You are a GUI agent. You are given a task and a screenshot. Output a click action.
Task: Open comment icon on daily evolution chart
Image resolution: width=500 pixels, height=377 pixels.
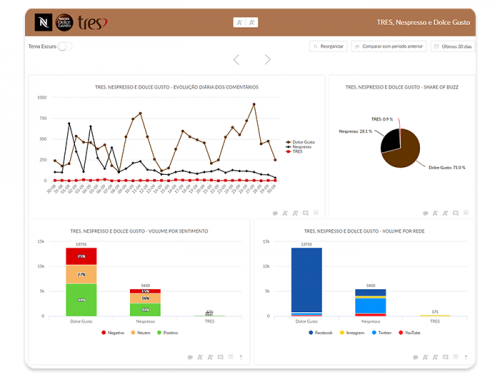pos(275,213)
